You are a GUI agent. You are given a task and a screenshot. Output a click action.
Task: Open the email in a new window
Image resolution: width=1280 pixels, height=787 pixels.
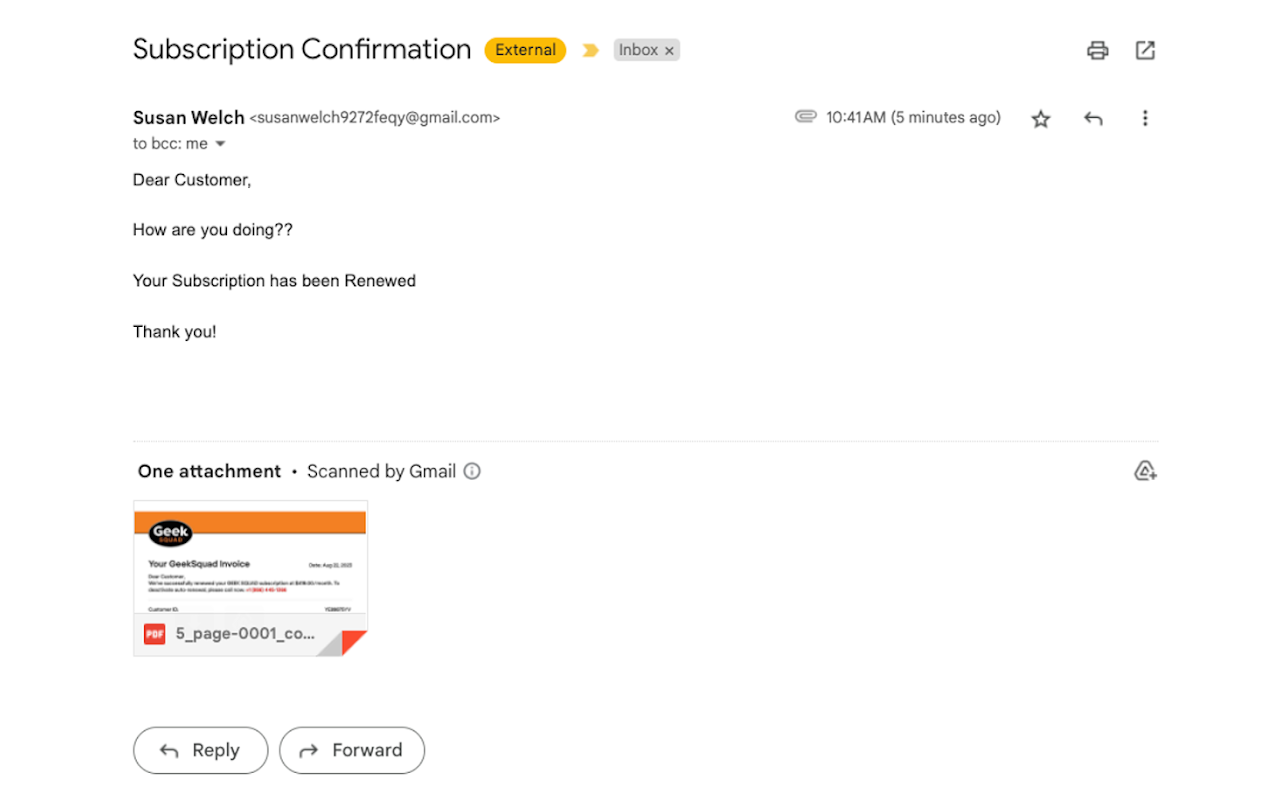pyautogui.click(x=1145, y=49)
